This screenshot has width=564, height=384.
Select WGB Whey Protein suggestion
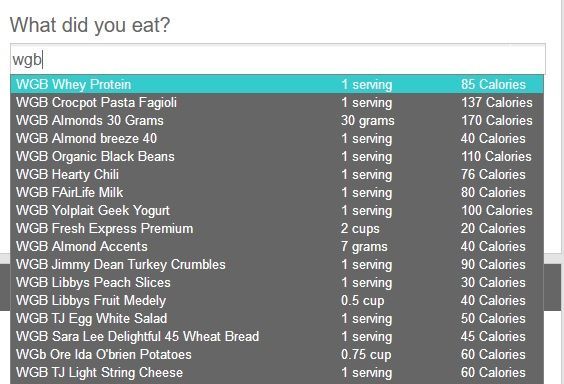(277, 84)
